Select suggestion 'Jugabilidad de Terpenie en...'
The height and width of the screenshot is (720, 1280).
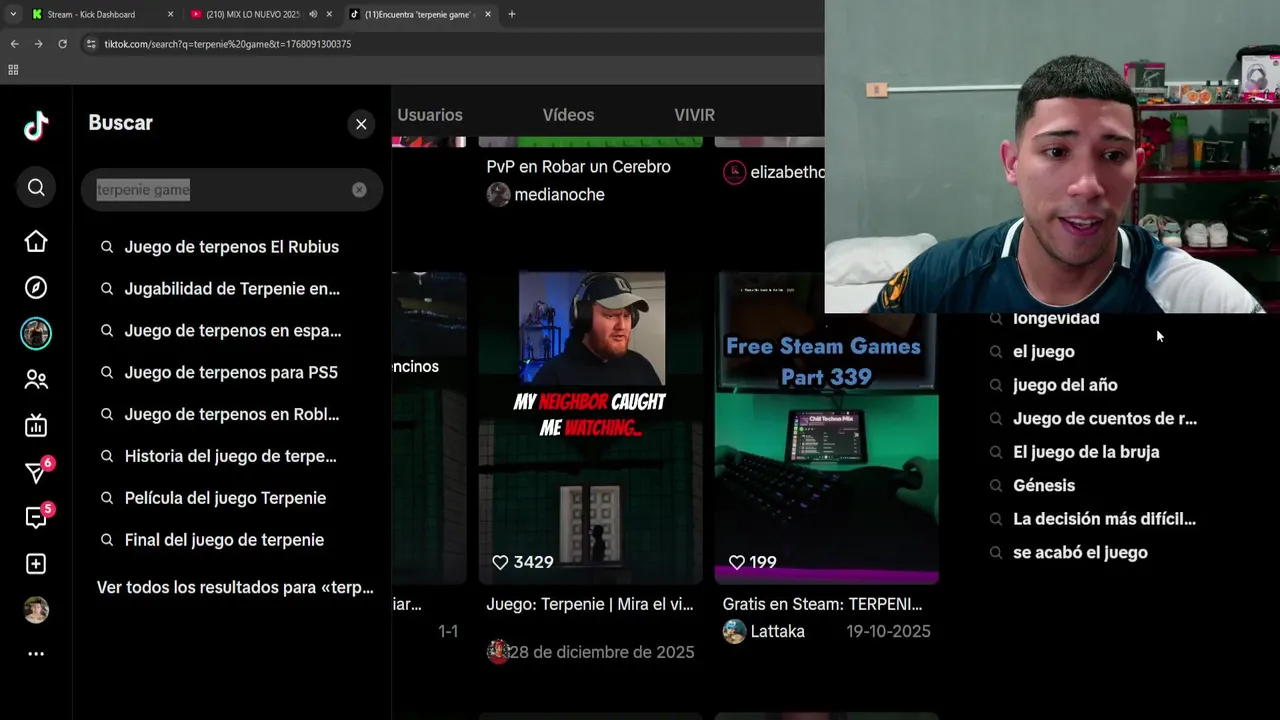click(232, 289)
